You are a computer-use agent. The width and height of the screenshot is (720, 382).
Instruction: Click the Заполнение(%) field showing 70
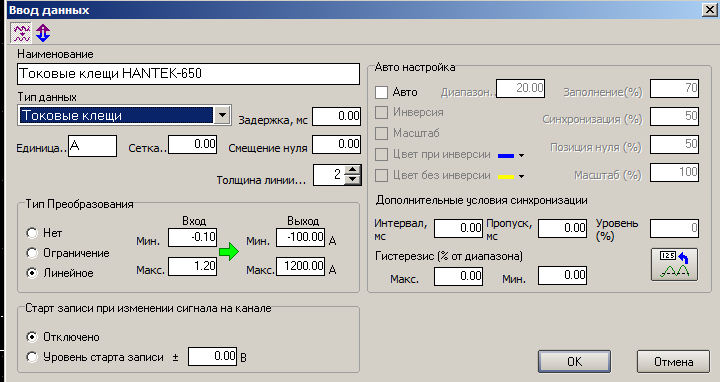pyautogui.click(x=675, y=88)
